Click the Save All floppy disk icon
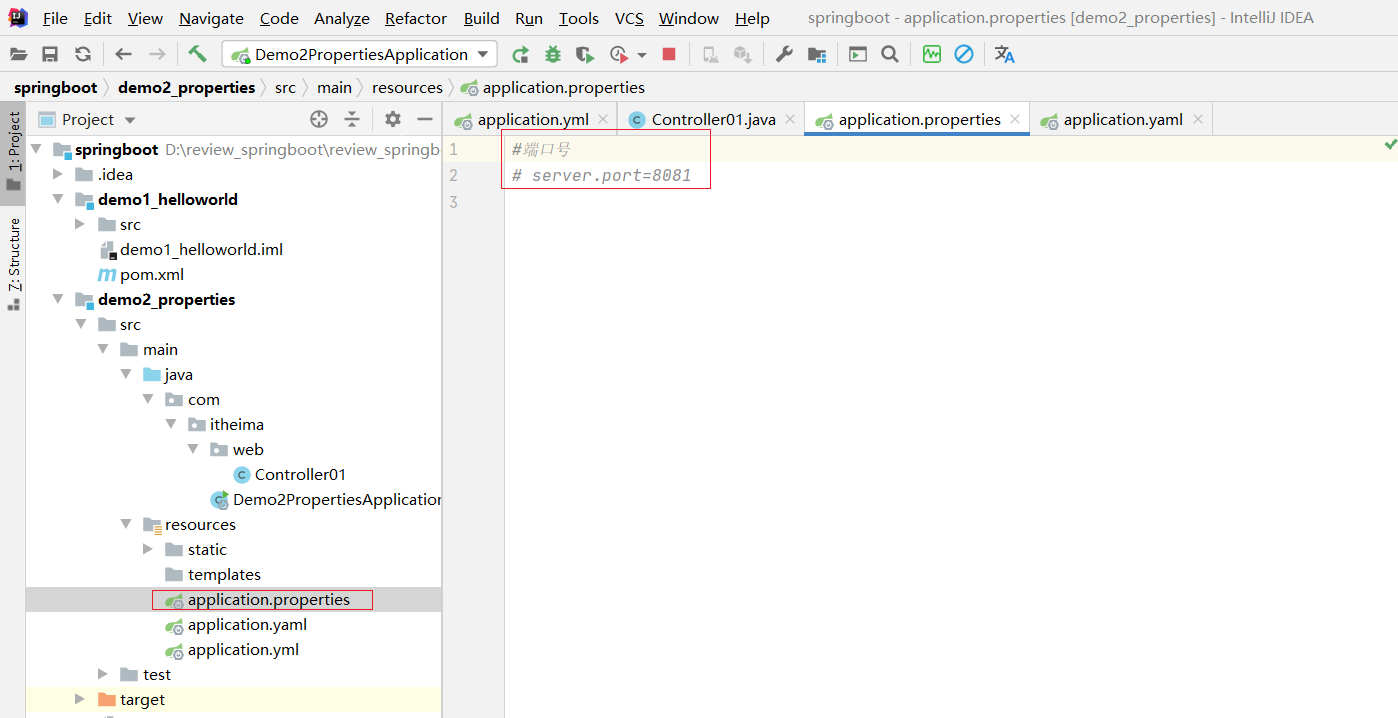This screenshot has height=718, width=1398. click(50, 54)
